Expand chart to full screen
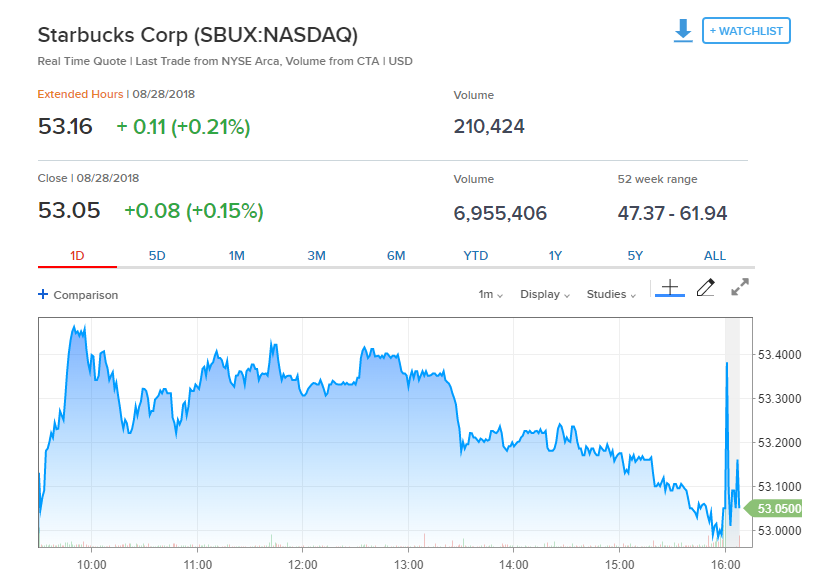 [x=740, y=288]
